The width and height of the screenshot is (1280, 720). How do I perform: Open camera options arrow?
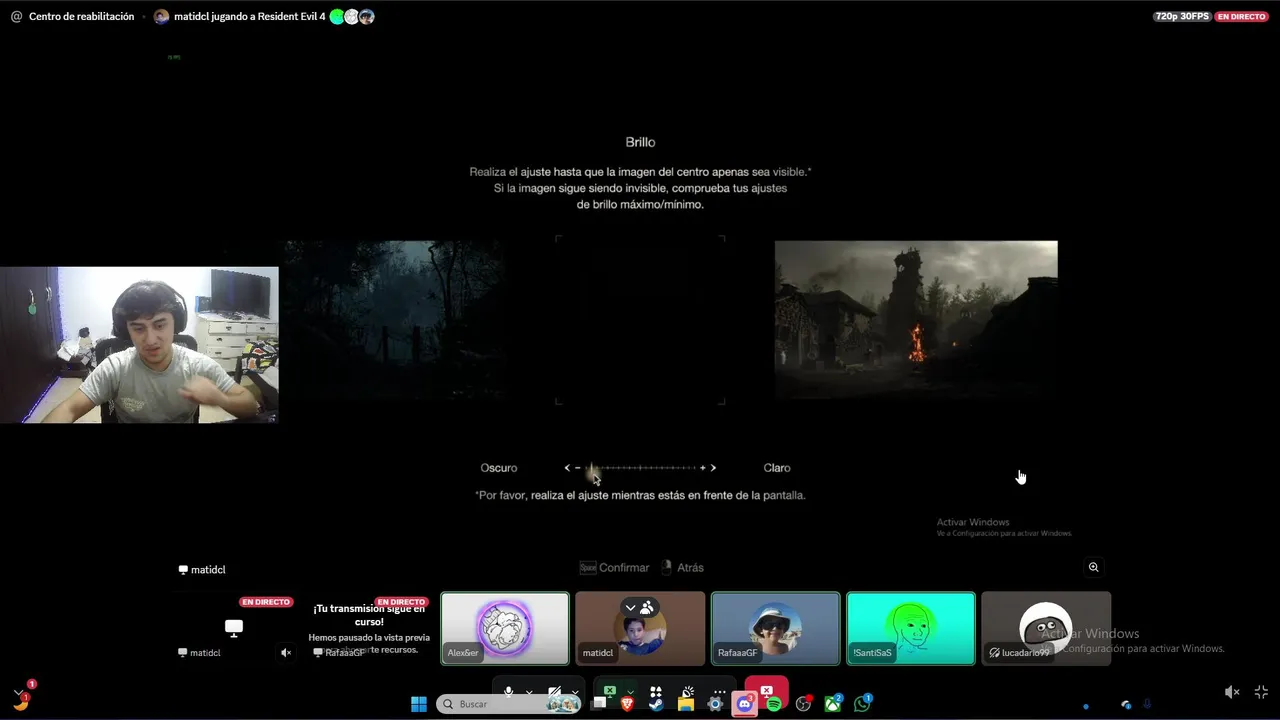click(x=575, y=692)
